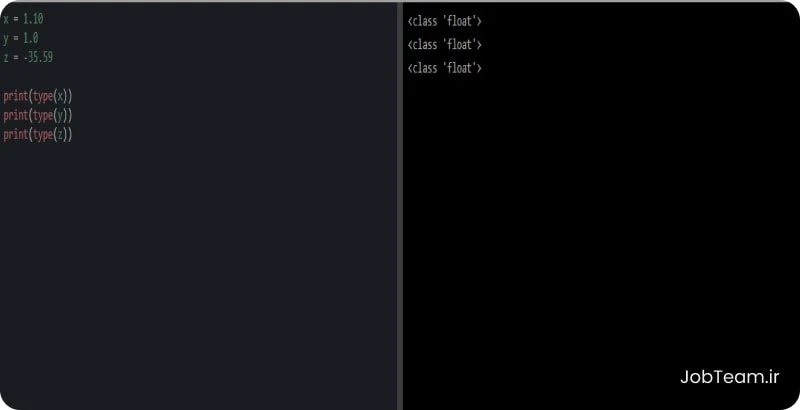The width and height of the screenshot is (800, 410).
Task: Click the value -35.59 in code
Action: [x=38, y=57]
